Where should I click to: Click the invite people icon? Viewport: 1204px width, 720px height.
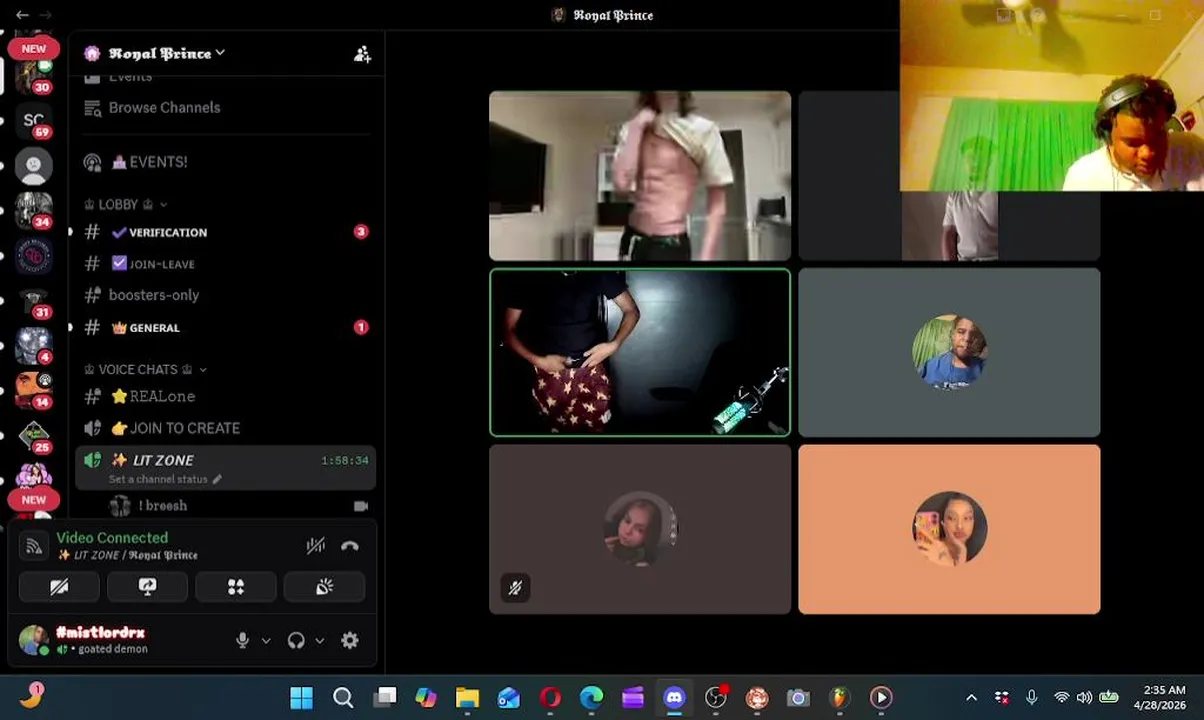pos(362,54)
